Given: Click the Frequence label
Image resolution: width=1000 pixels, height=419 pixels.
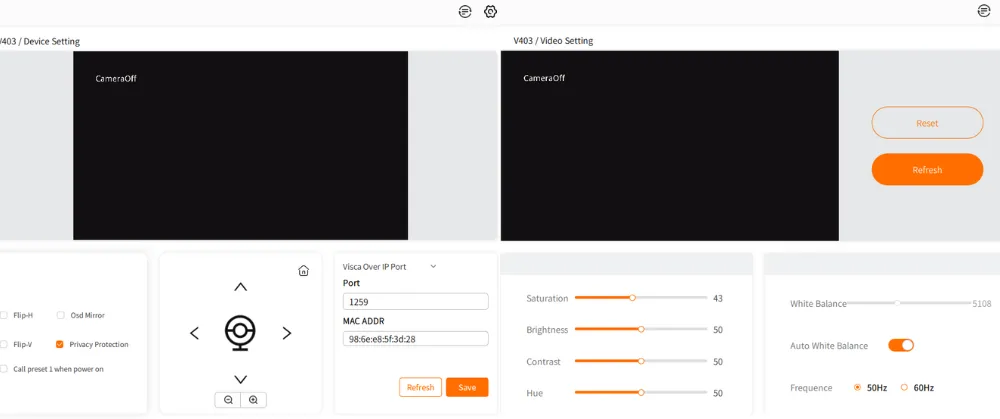Looking at the screenshot, I should pyautogui.click(x=811, y=388).
